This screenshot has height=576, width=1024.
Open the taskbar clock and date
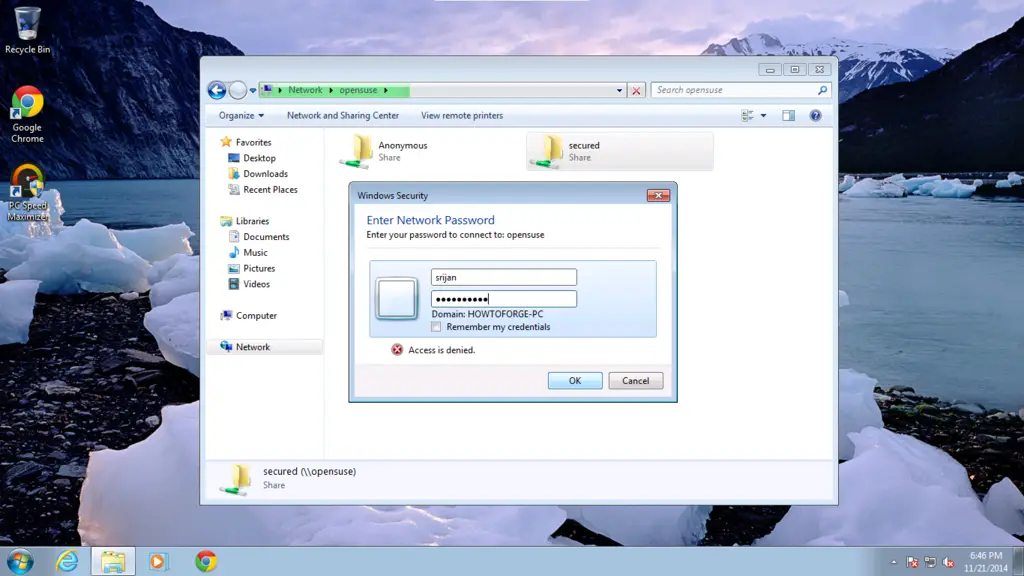985,562
